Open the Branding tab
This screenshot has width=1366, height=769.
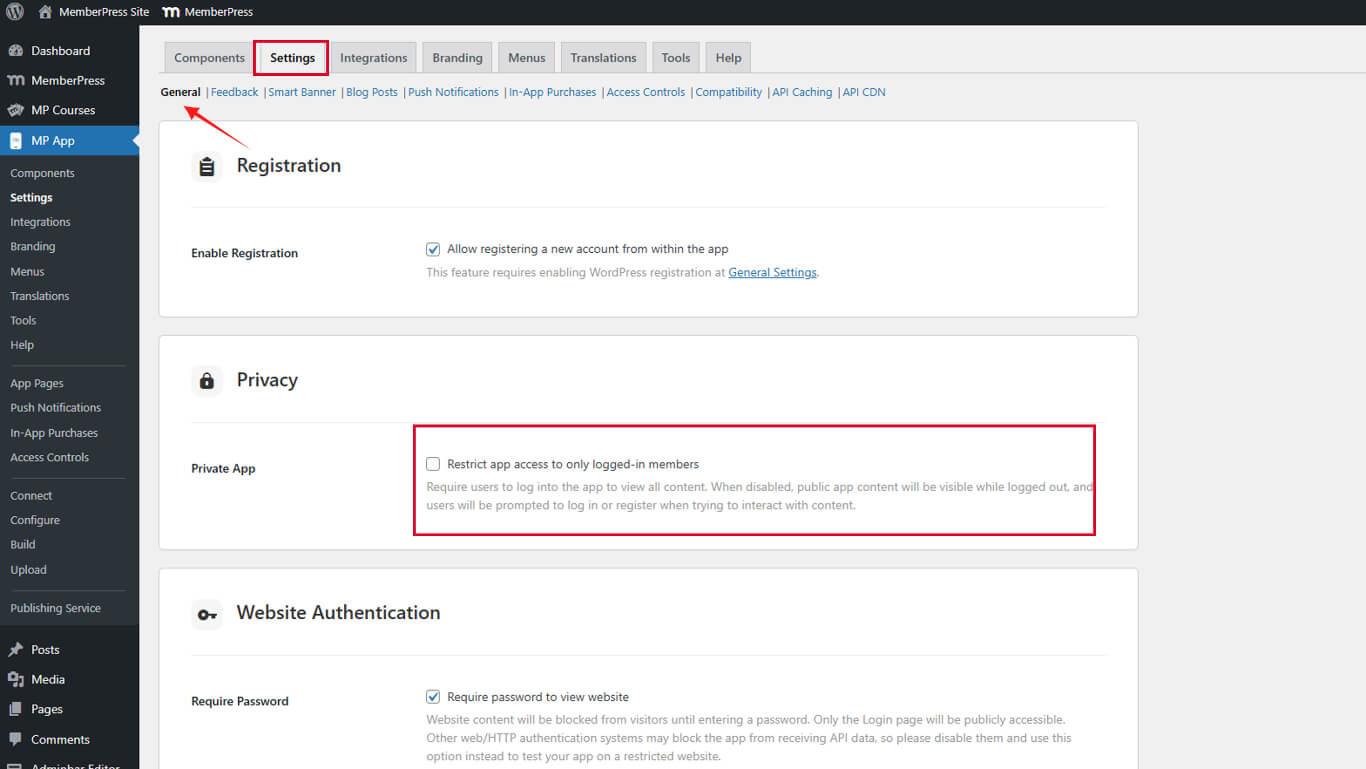457,58
